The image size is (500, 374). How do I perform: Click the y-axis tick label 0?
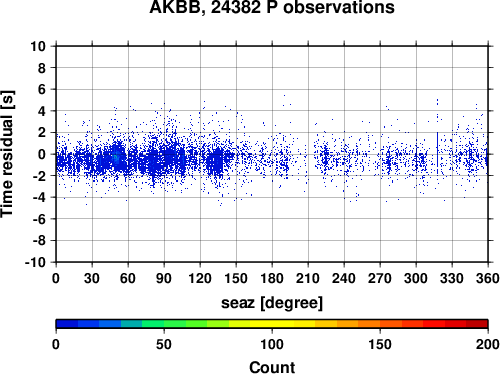click(42, 154)
